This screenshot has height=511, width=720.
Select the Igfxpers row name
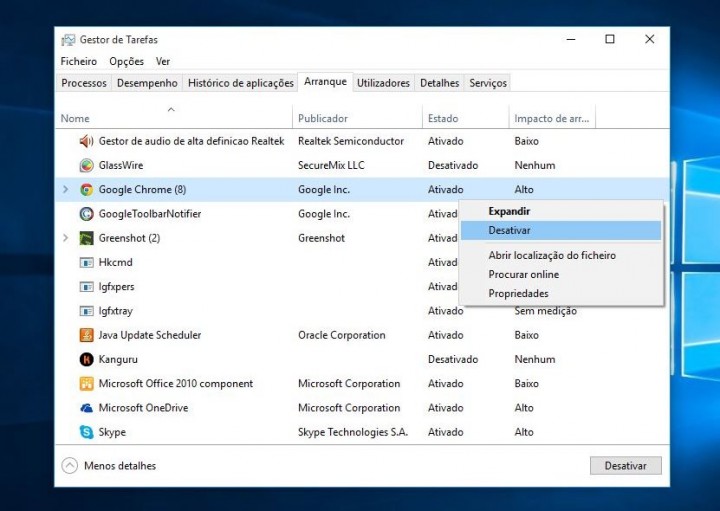coord(116,287)
